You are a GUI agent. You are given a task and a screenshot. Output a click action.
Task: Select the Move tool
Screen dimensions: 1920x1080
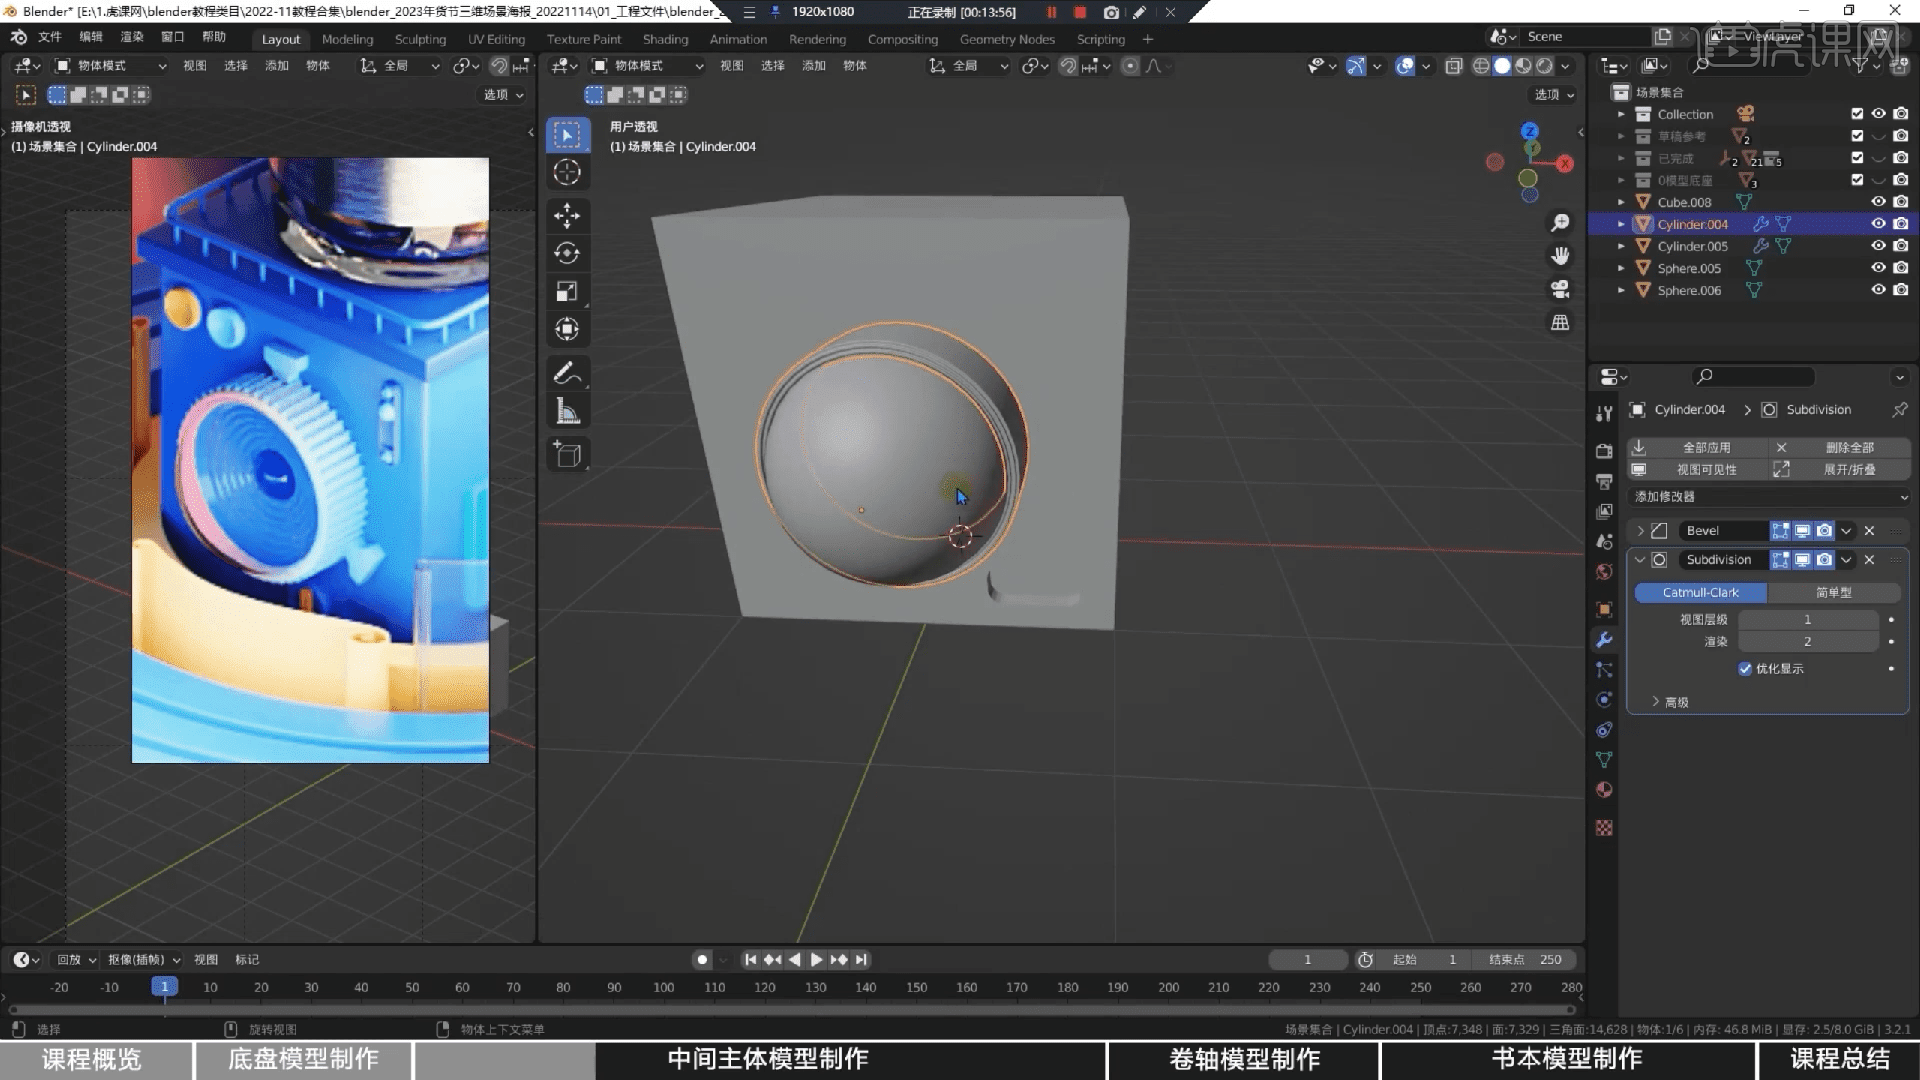click(x=567, y=215)
